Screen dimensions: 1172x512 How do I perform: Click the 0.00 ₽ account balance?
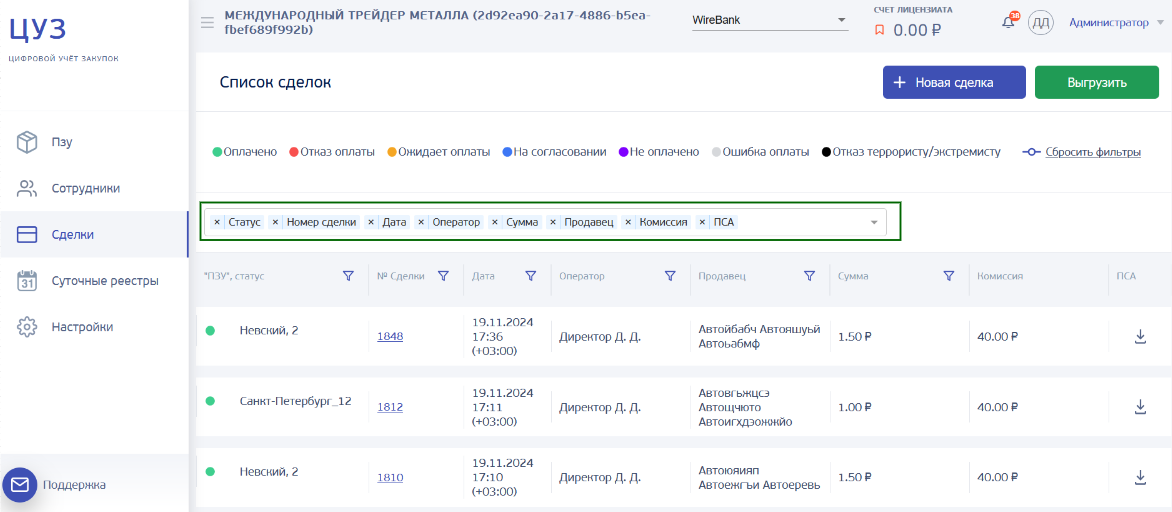pos(916,31)
